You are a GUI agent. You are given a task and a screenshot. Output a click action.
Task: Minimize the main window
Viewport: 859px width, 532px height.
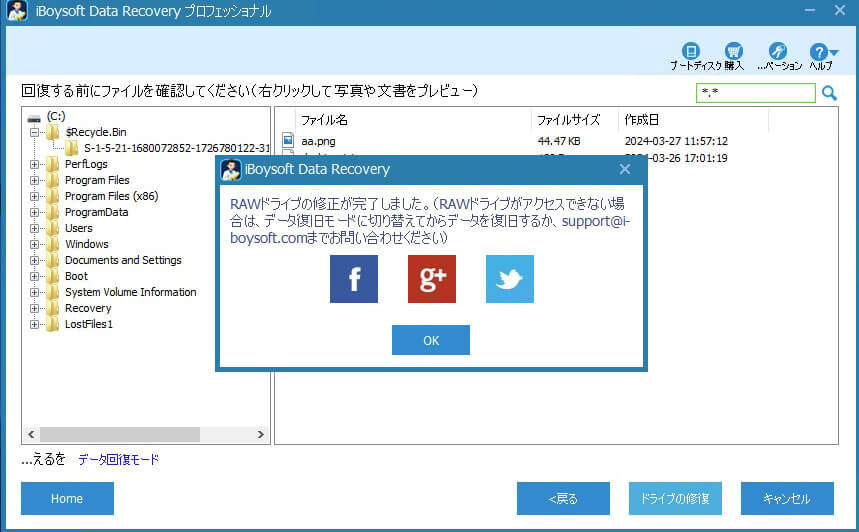click(x=810, y=10)
